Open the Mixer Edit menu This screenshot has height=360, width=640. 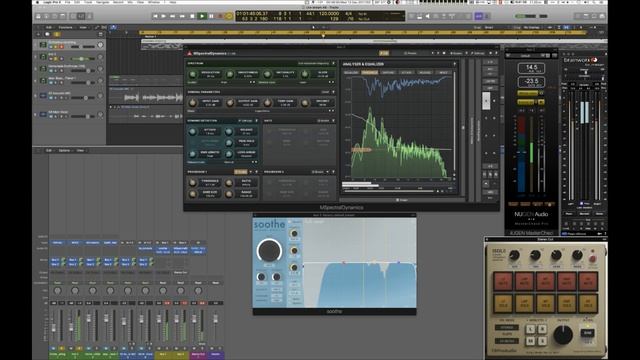tap(49, 151)
